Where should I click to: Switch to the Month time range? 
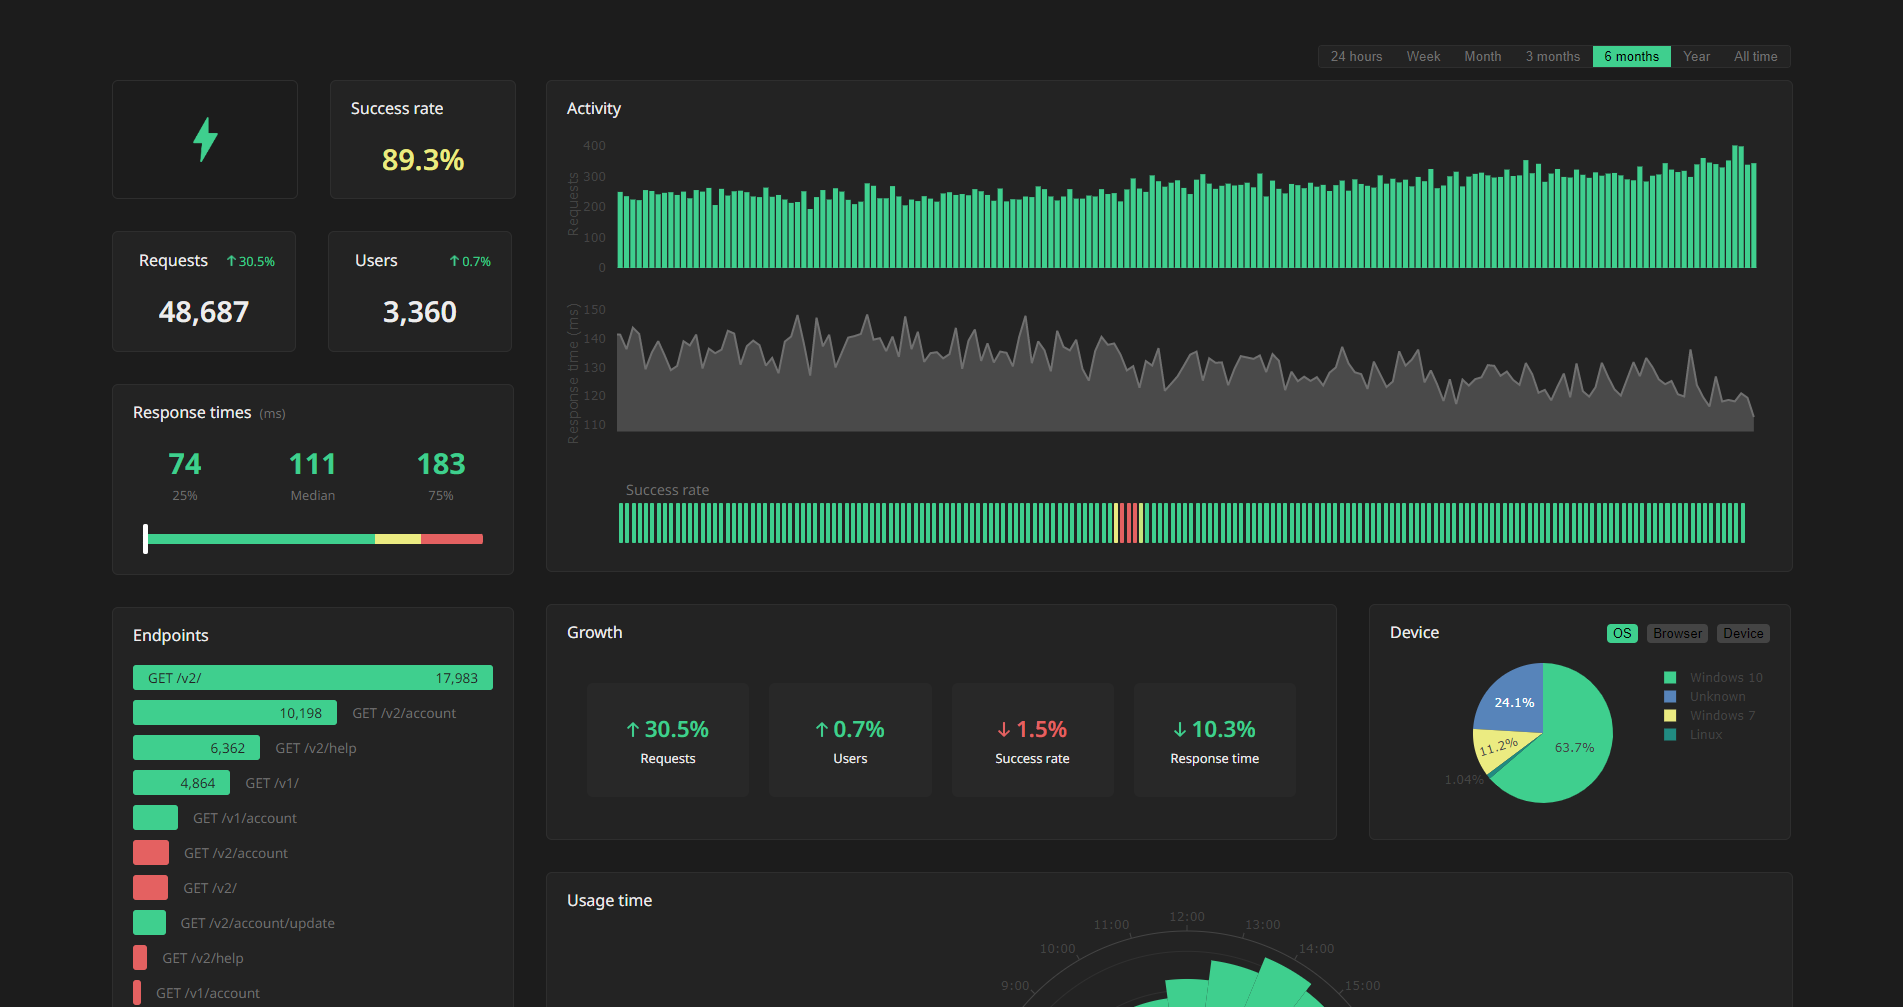point(1482,57)
